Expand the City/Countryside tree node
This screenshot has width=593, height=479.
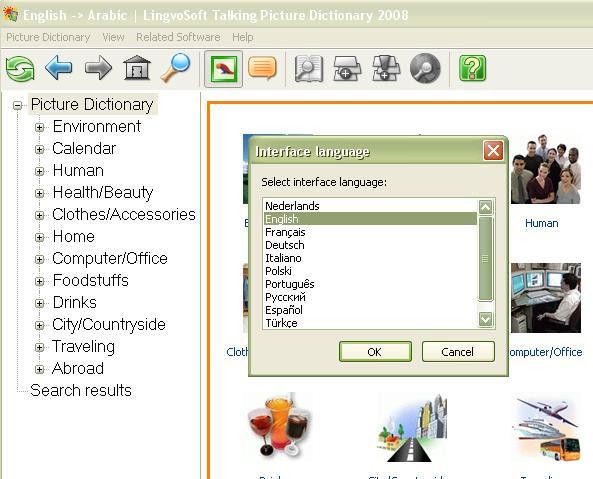tap(39, 325)
